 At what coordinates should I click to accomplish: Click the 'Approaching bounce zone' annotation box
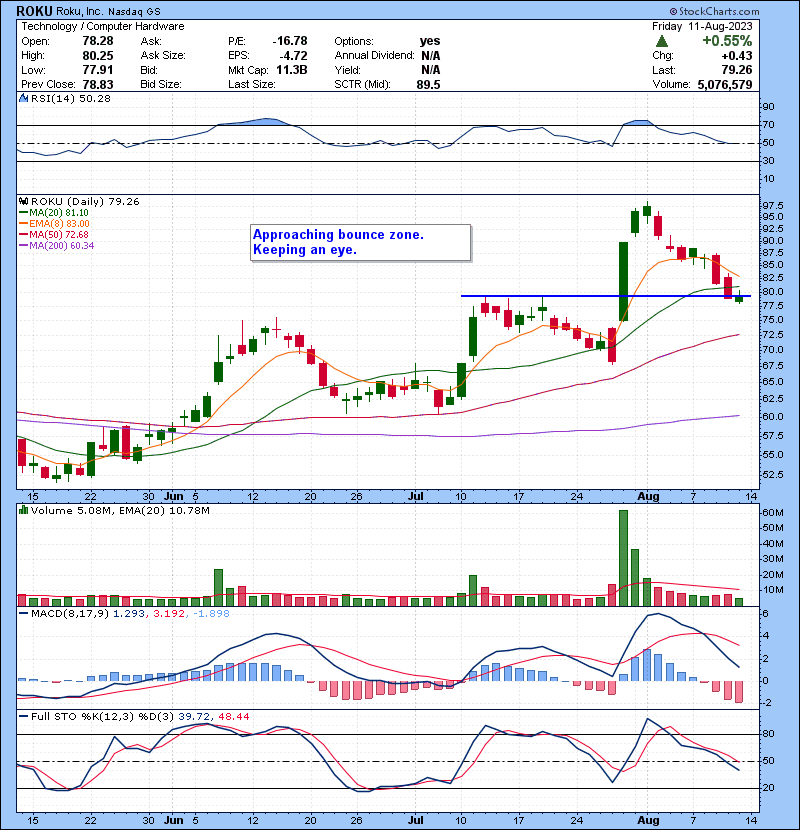click(361, 242)
